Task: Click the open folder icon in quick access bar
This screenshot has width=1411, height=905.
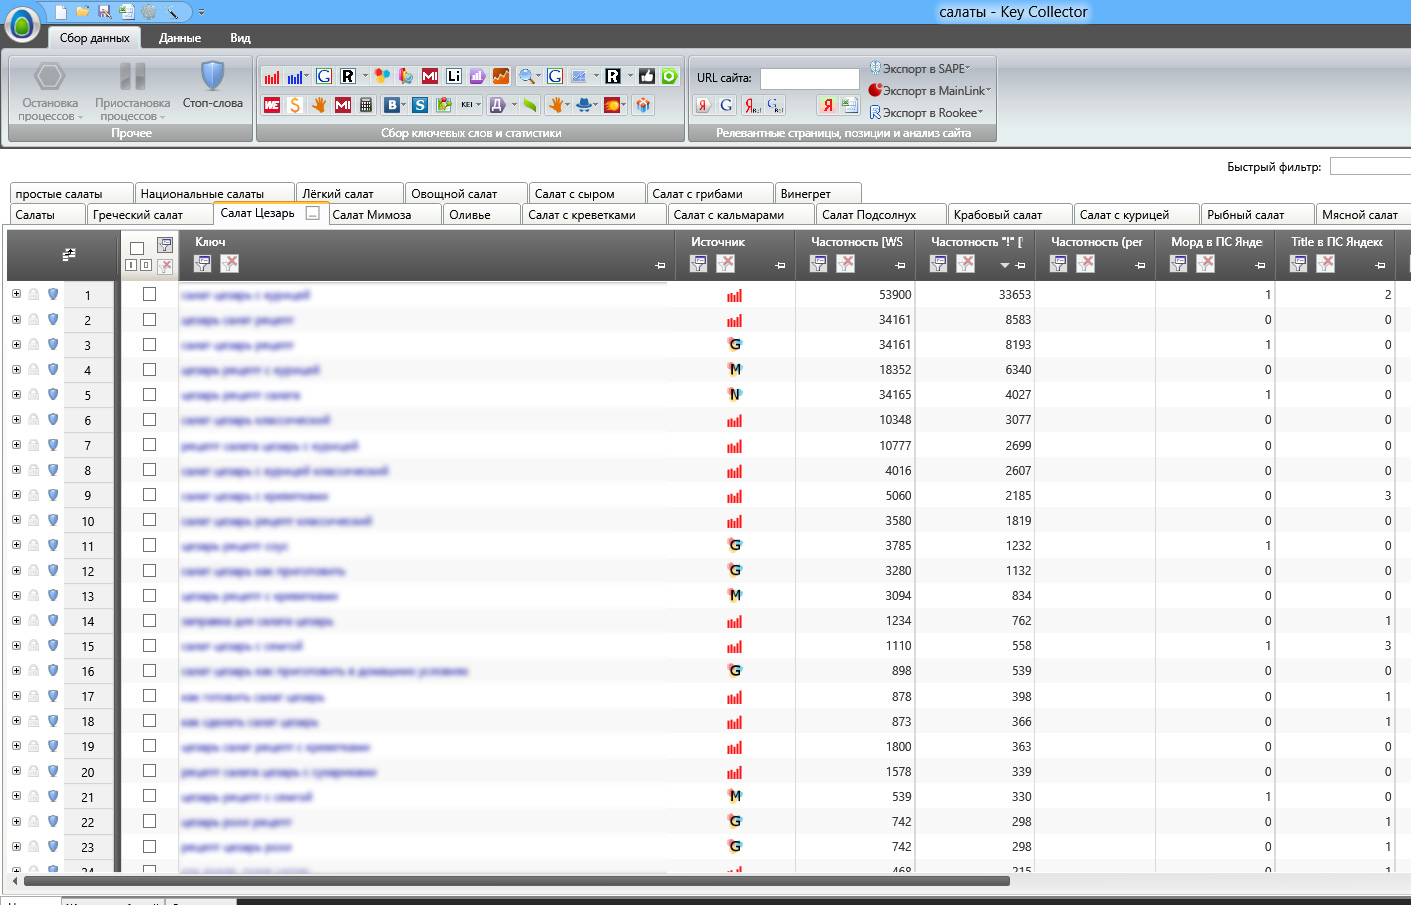Action: click(x=83, y=12)
